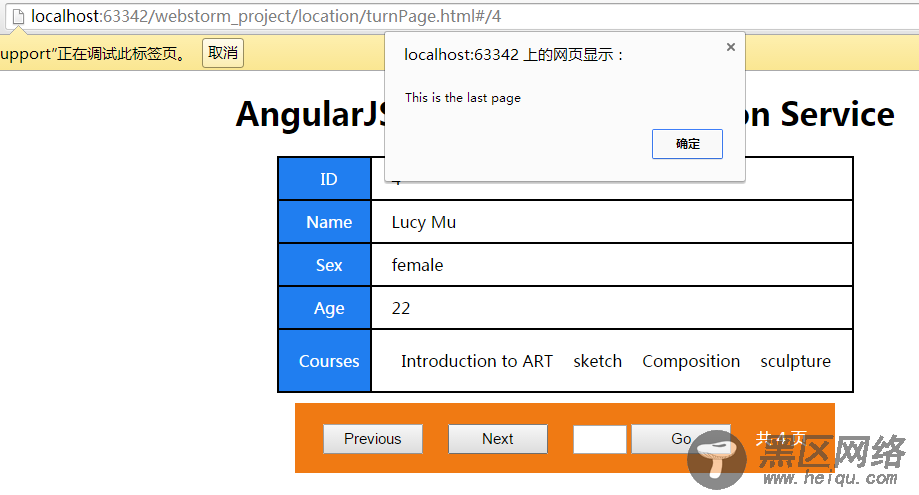Click the 'sculpture' course
Image resolution: width=919 pixels, height=495 pixels.
[795, 361]
